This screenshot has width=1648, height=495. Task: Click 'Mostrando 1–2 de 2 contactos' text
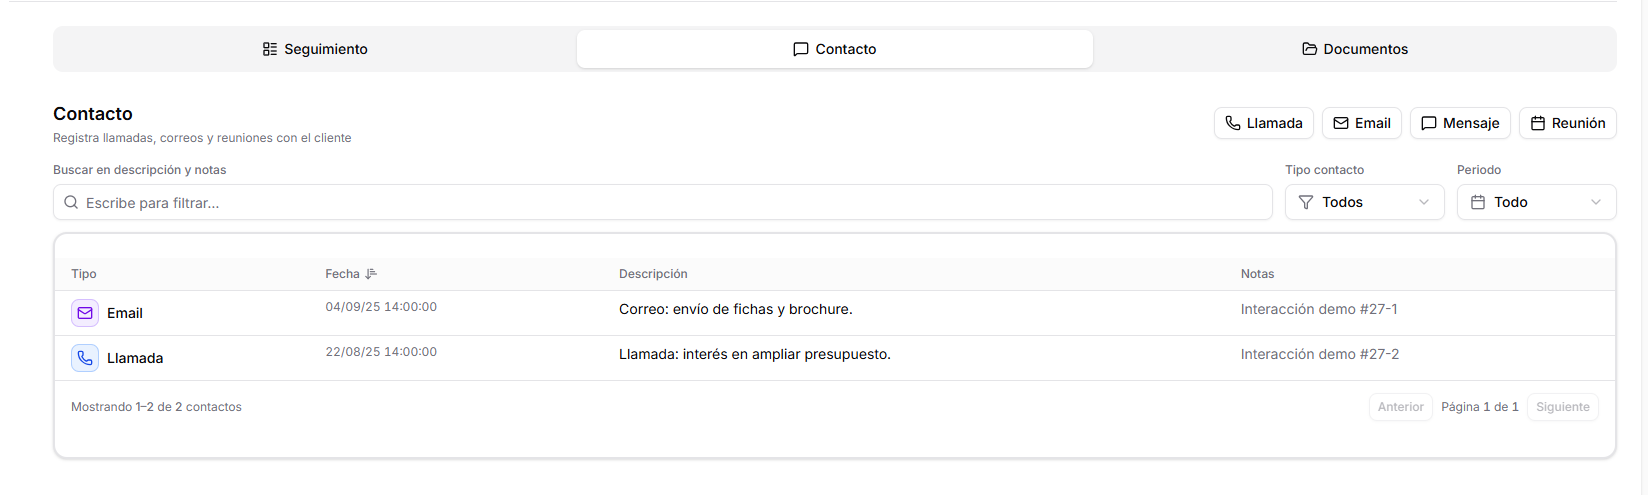tap(156, 407)
